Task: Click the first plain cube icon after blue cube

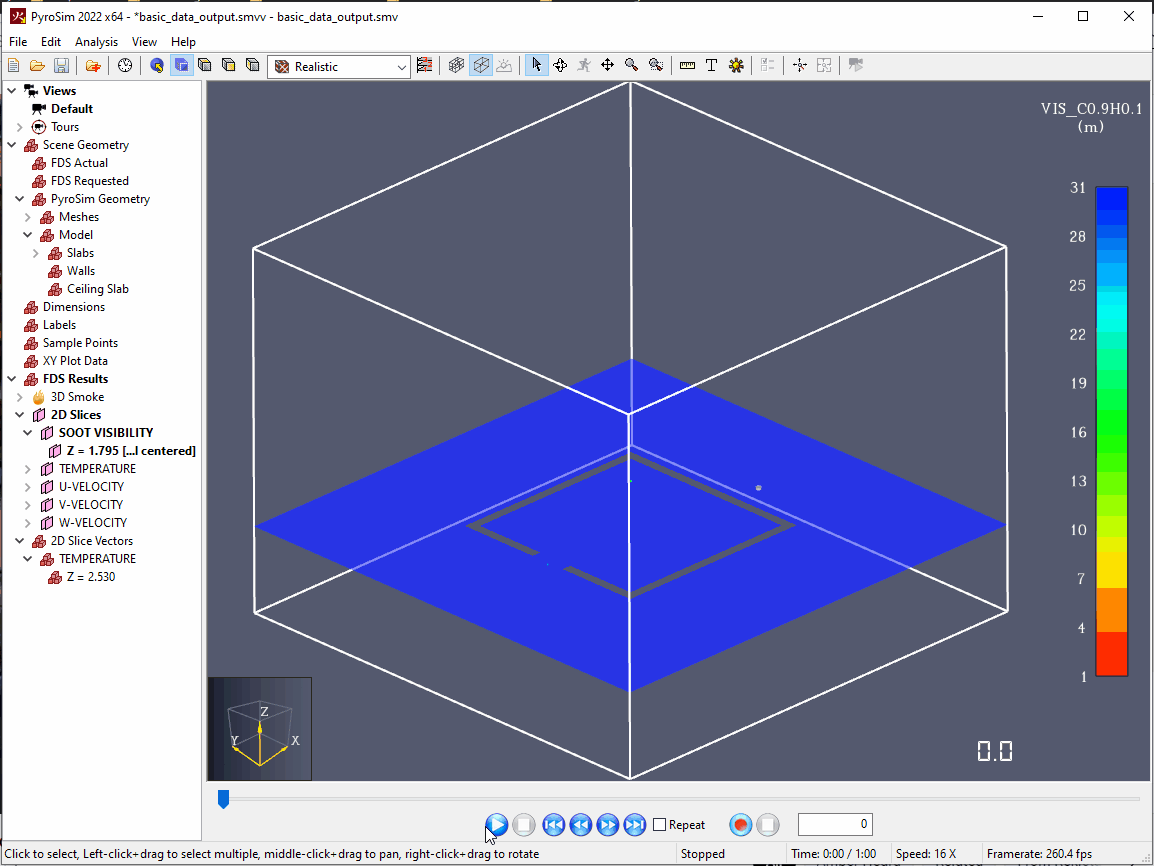Action: [205, 65]
